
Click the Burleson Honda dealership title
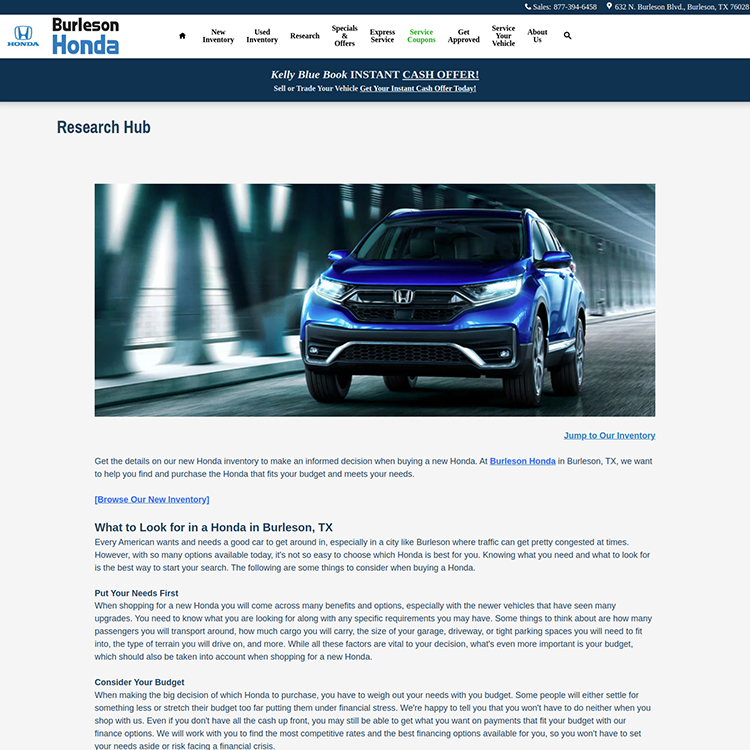[x=86, y=36]
